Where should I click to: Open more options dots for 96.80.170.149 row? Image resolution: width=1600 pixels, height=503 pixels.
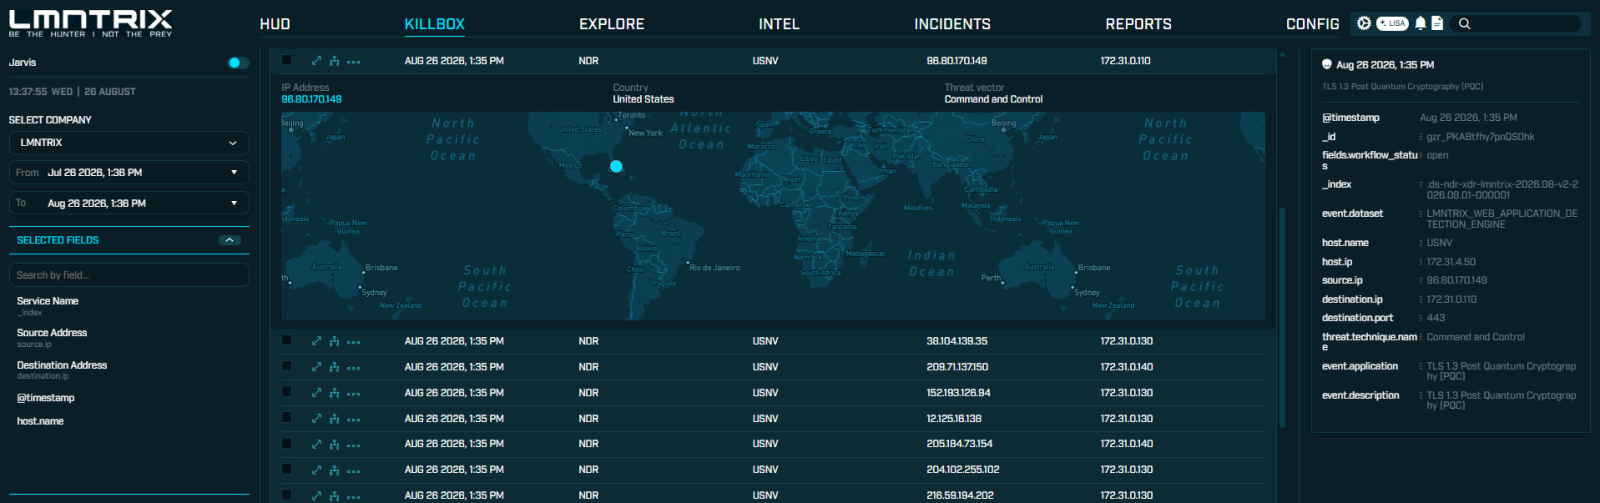coord(353,62)
